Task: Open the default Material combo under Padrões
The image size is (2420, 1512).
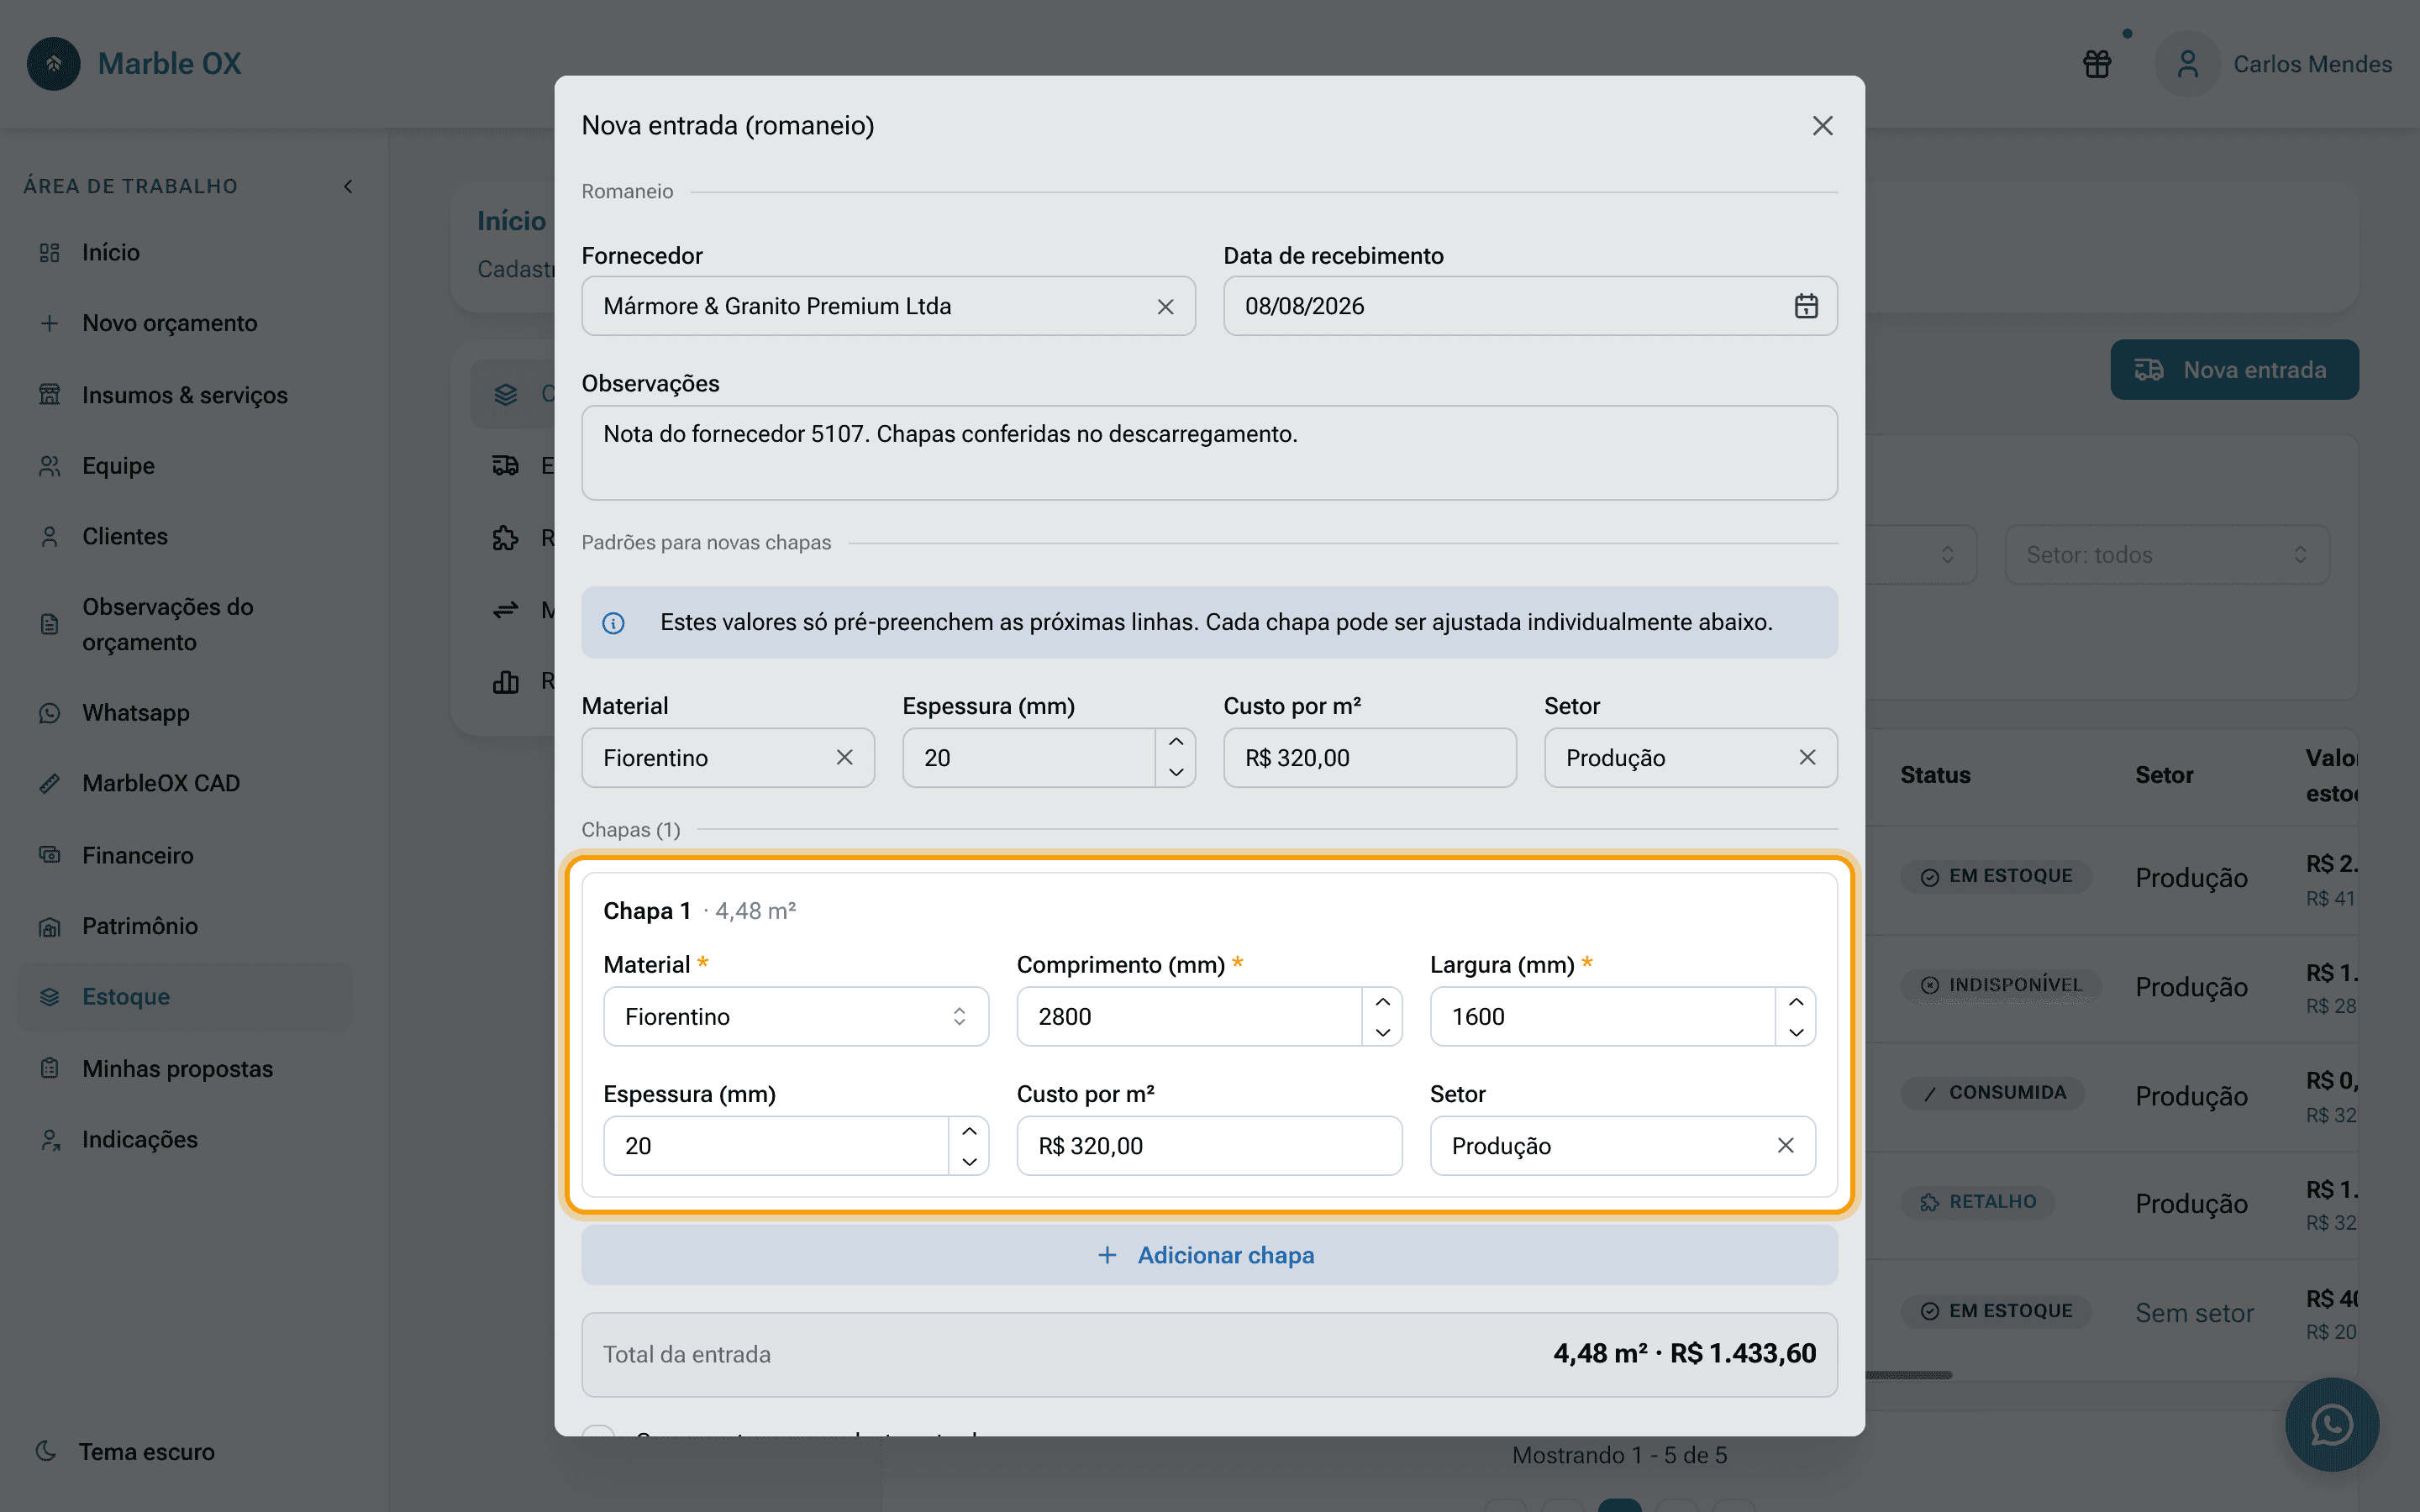Action: click(x=728, y=758)
